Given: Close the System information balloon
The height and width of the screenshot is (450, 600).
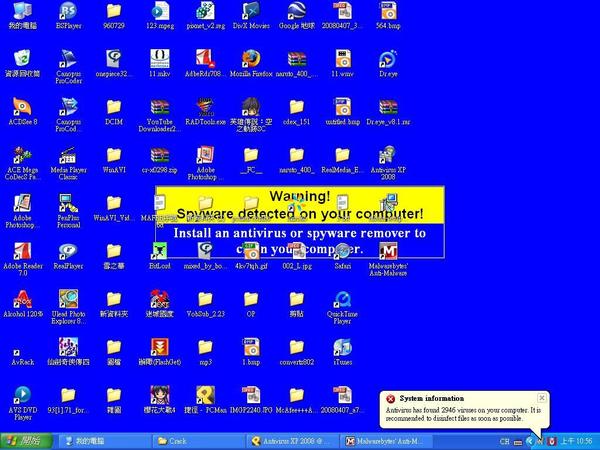Looking at the screenshot, I should coord(542,398).
